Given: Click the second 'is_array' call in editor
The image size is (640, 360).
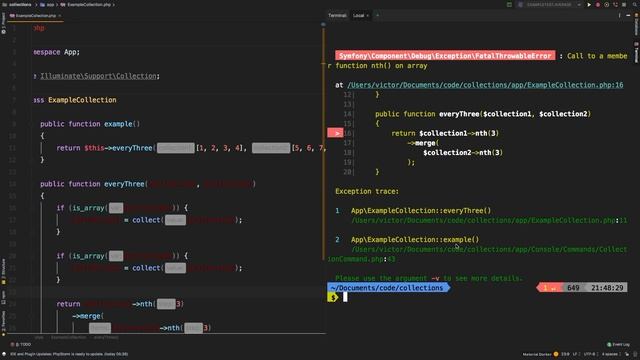Looking at the screenshot, I should coord(88,256).
